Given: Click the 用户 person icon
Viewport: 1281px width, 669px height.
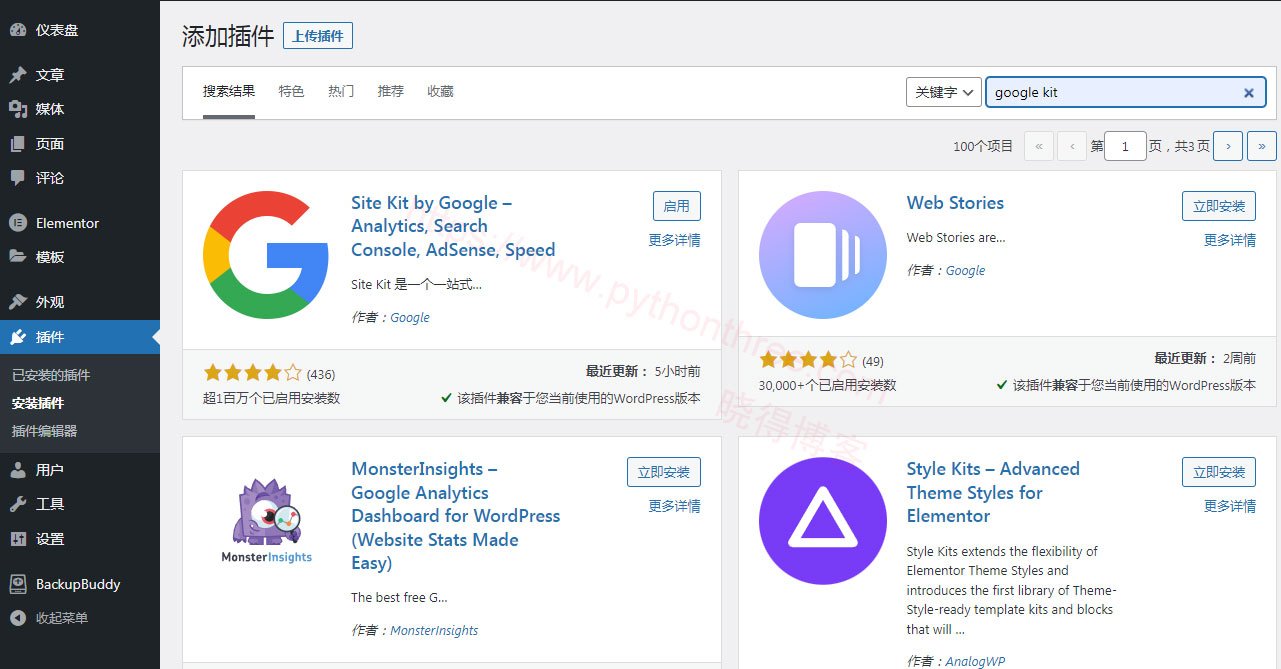Looking at the screenshot, I should click(18, 470).
